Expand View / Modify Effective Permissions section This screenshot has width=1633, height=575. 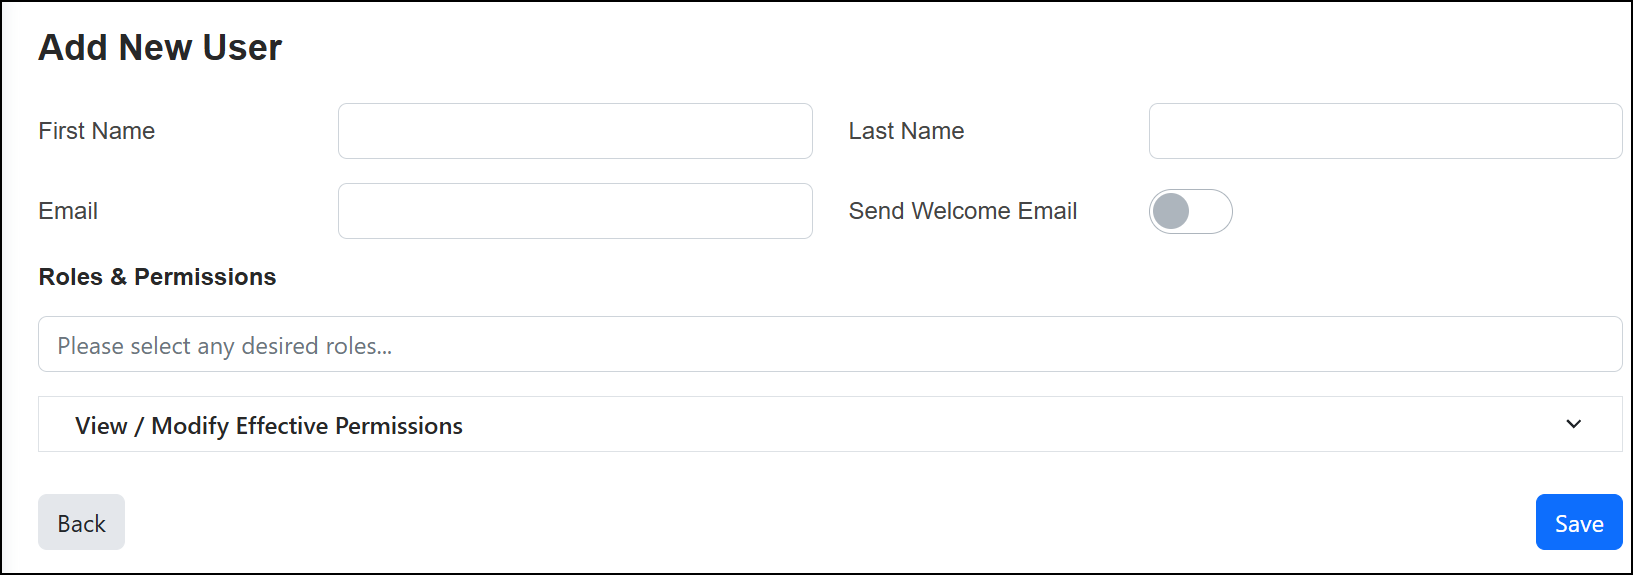coord(829,424)
